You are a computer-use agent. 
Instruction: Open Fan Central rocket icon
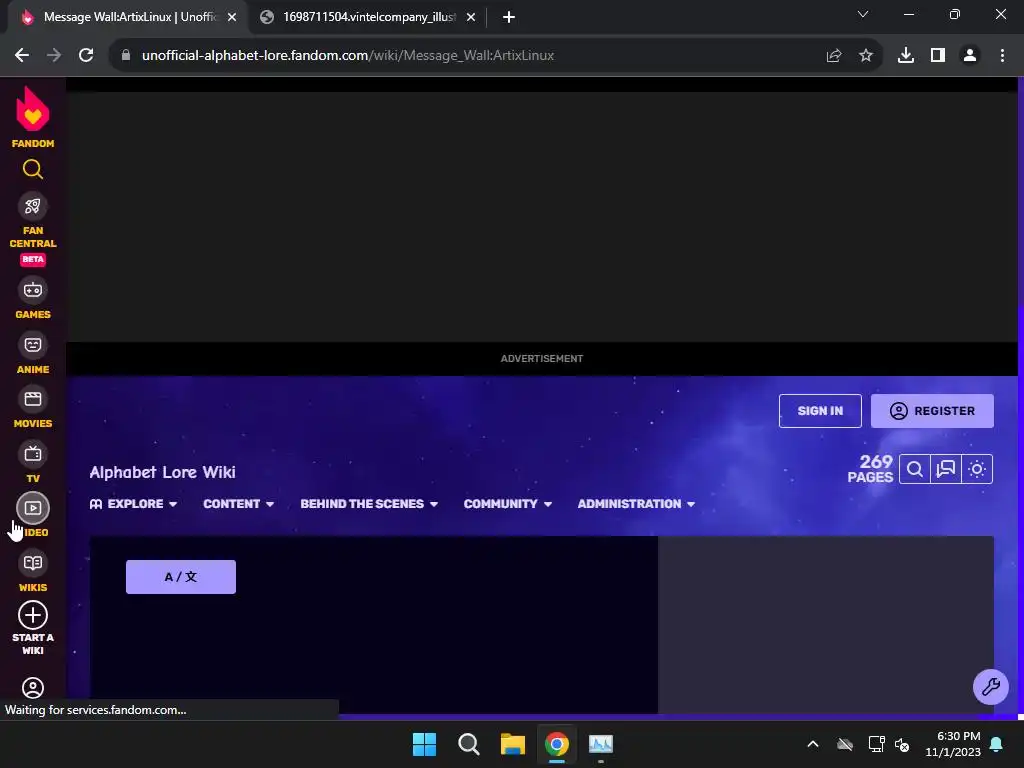click(33, 206)
